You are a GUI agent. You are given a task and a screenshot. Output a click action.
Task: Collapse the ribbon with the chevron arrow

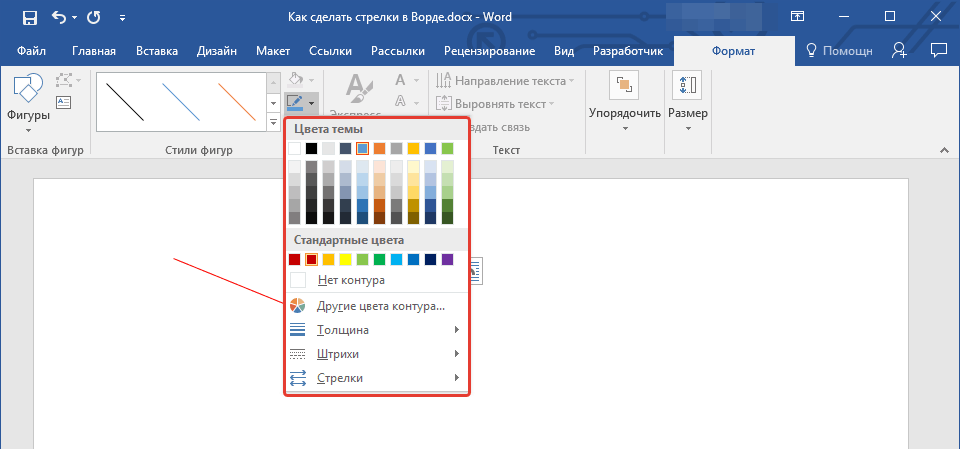pyautogui.click(x=943, y=149)
